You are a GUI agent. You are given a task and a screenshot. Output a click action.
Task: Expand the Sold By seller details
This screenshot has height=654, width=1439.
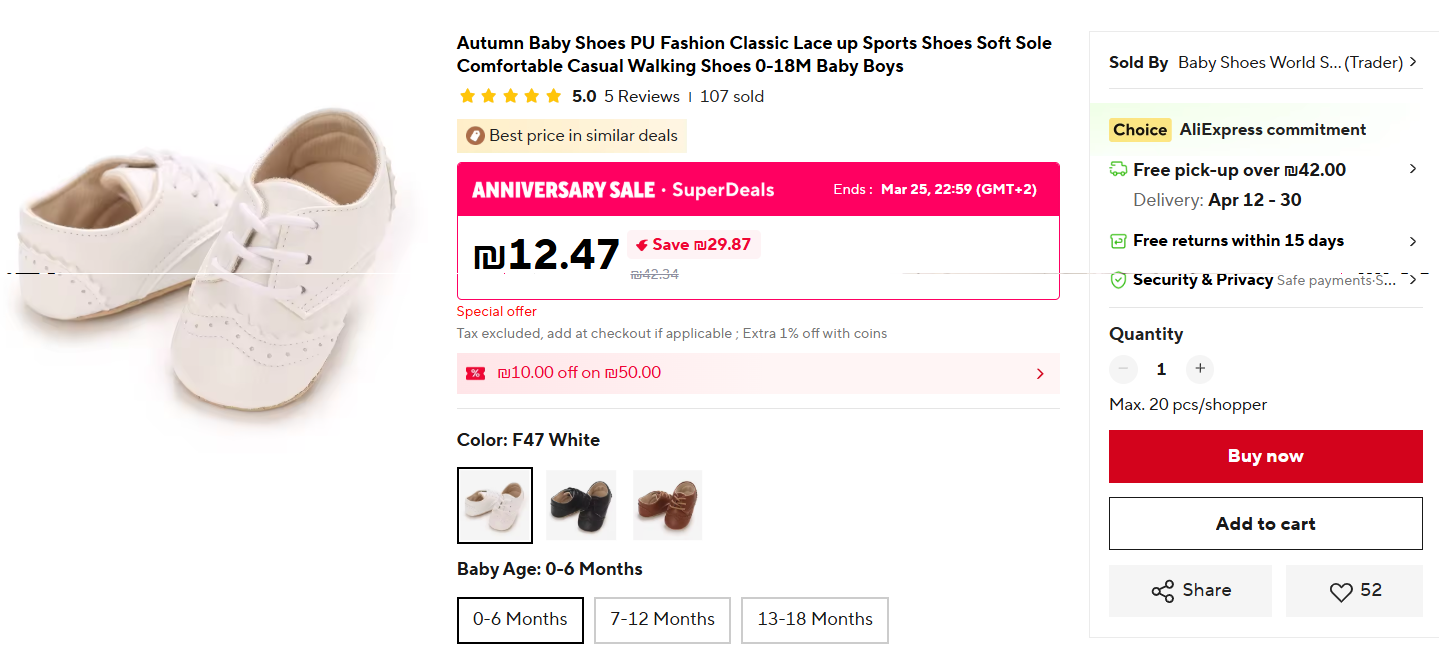point(1413,62)
